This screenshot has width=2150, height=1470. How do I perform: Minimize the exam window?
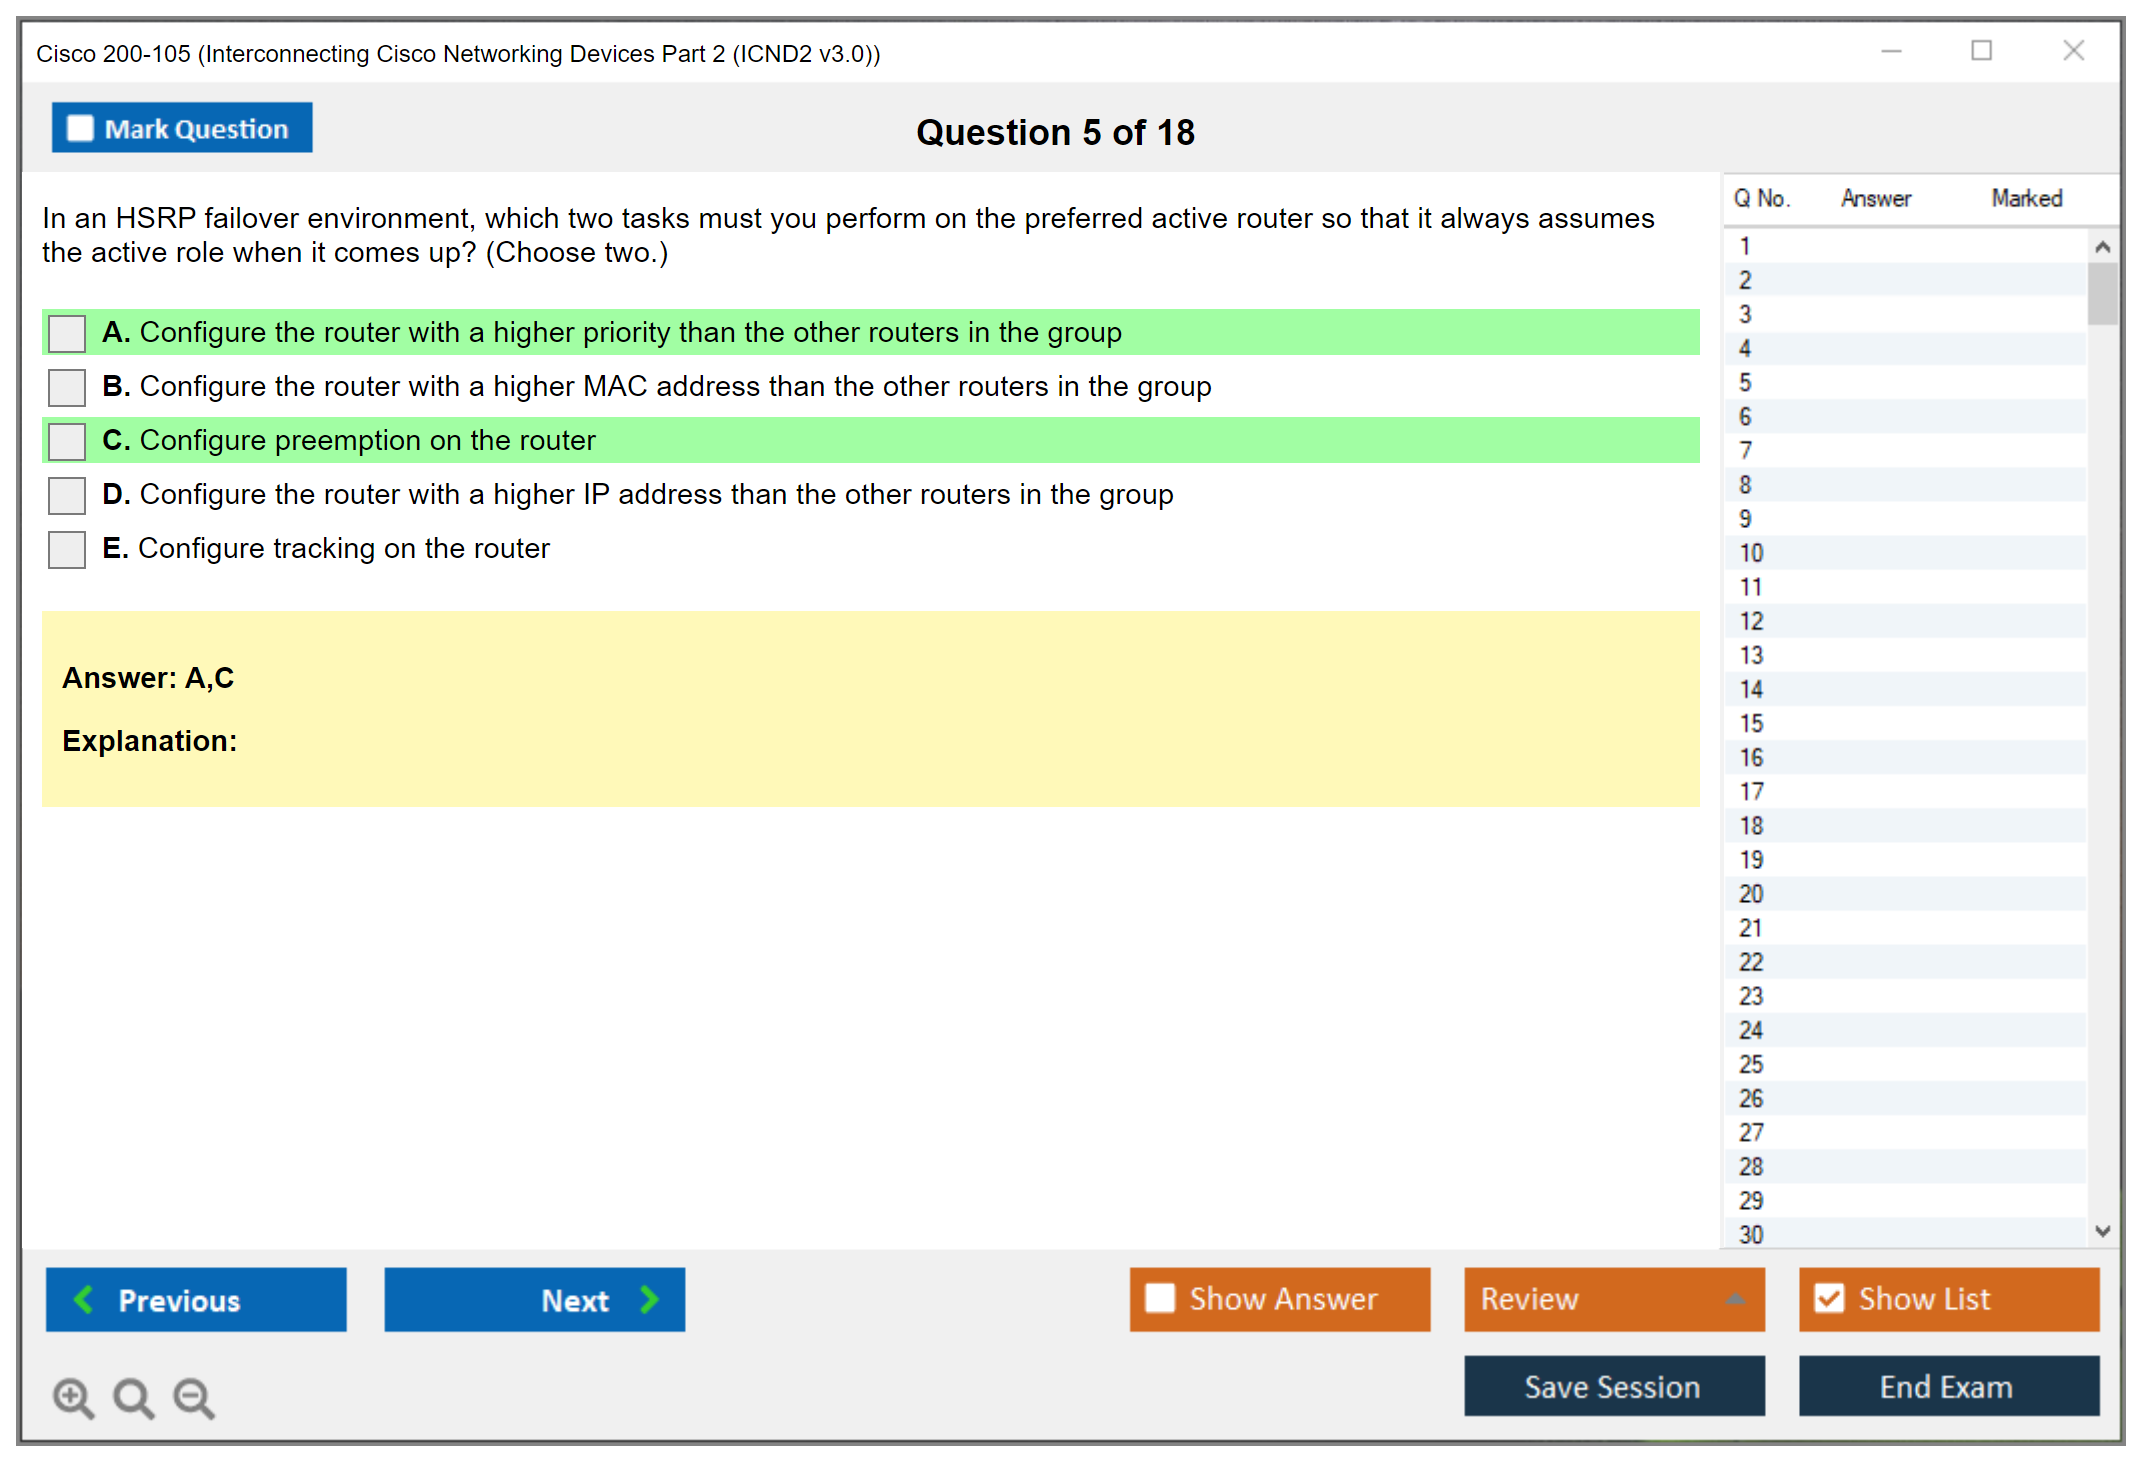(1891, 51)
